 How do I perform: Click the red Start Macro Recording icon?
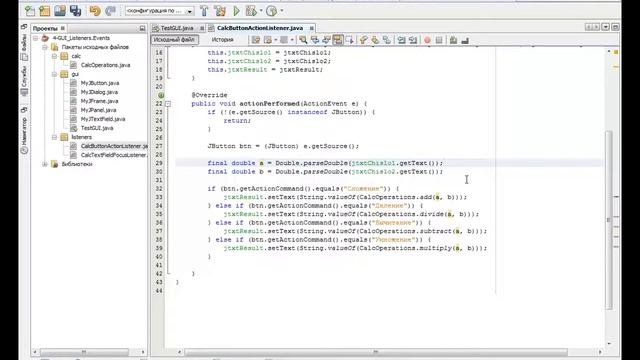click(427, 40)
